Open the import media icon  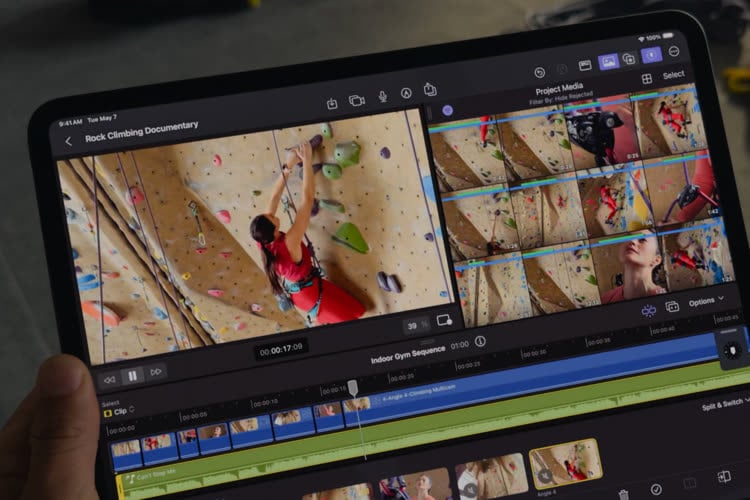click(332, 103)
